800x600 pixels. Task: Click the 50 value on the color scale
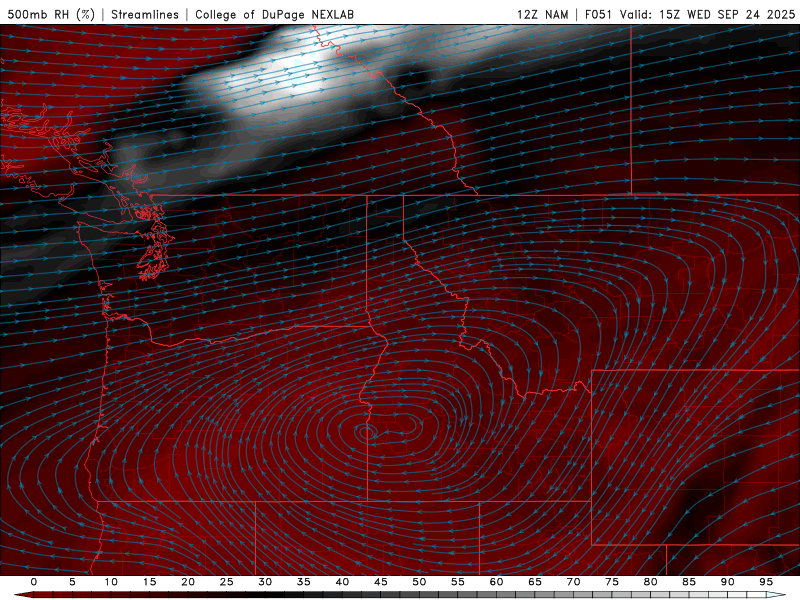(419, 582)
